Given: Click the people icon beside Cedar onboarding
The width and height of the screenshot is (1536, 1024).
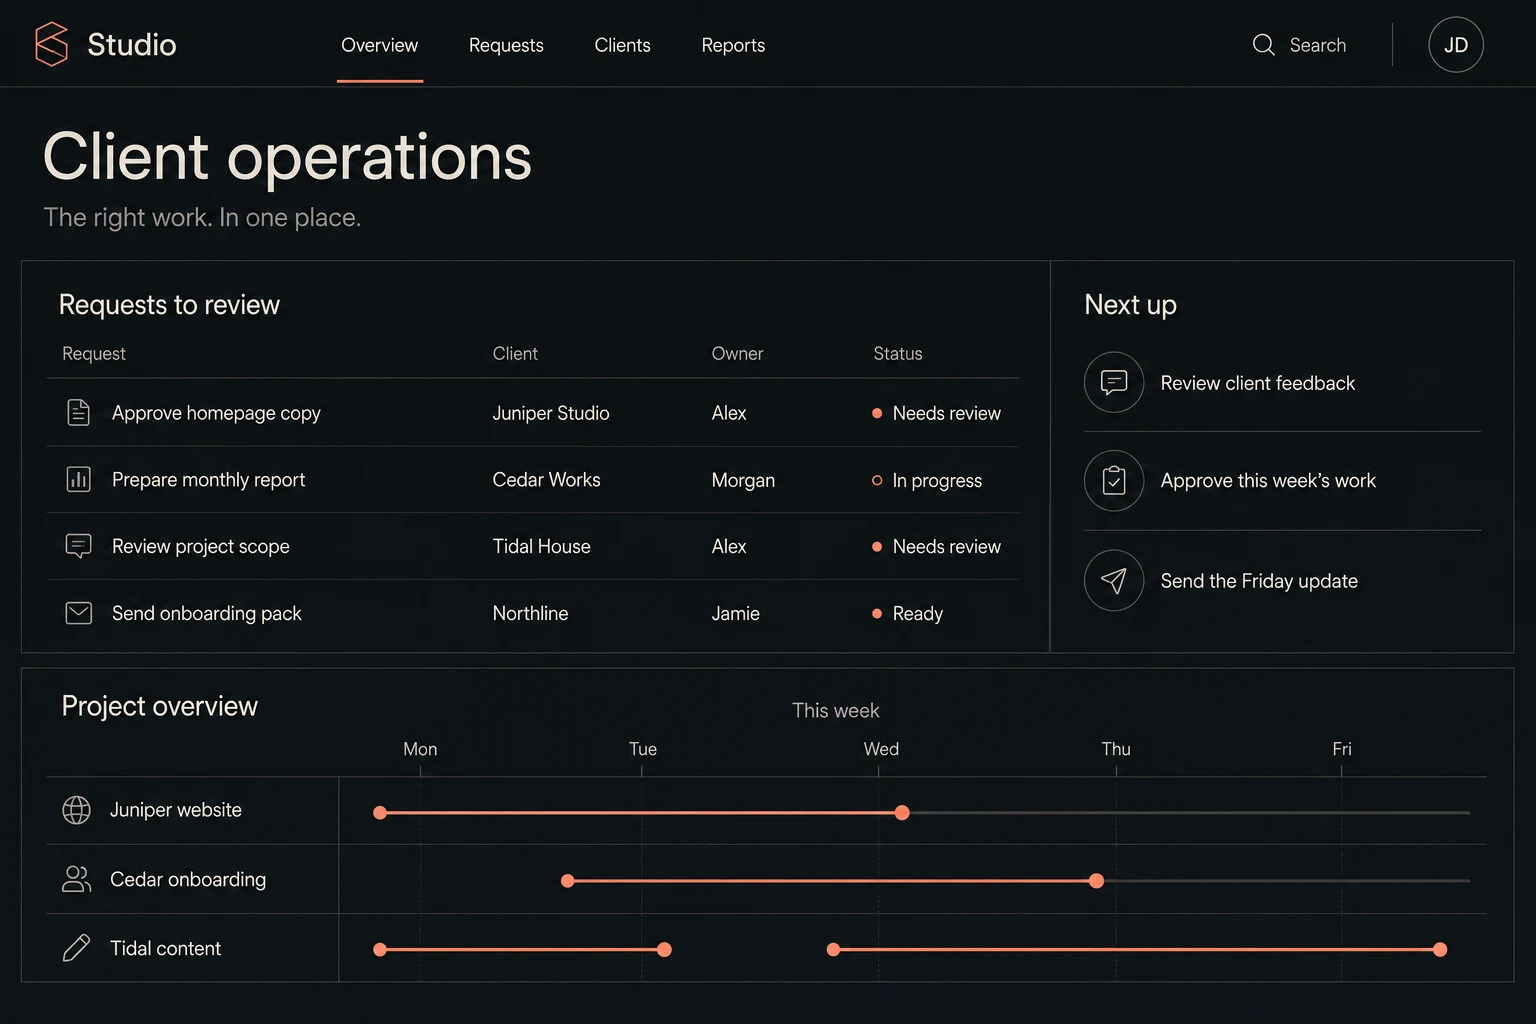Looking at the screenshot, I should (x=76, y=879).
